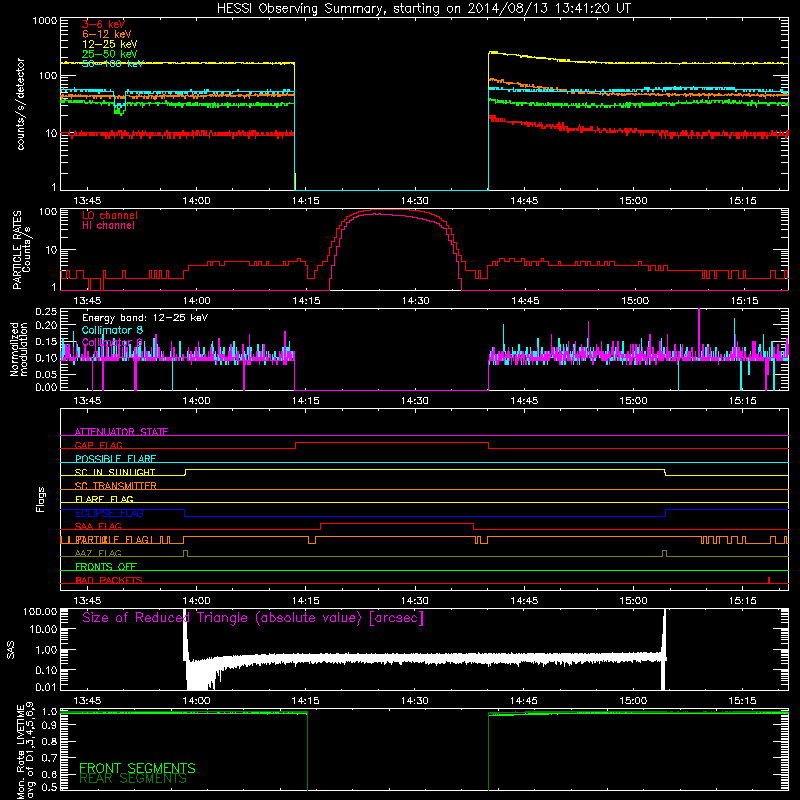Select 'LO channel' in particle rates legend
Viewport: 800px width, 800px height.
(x=110, y=215)
